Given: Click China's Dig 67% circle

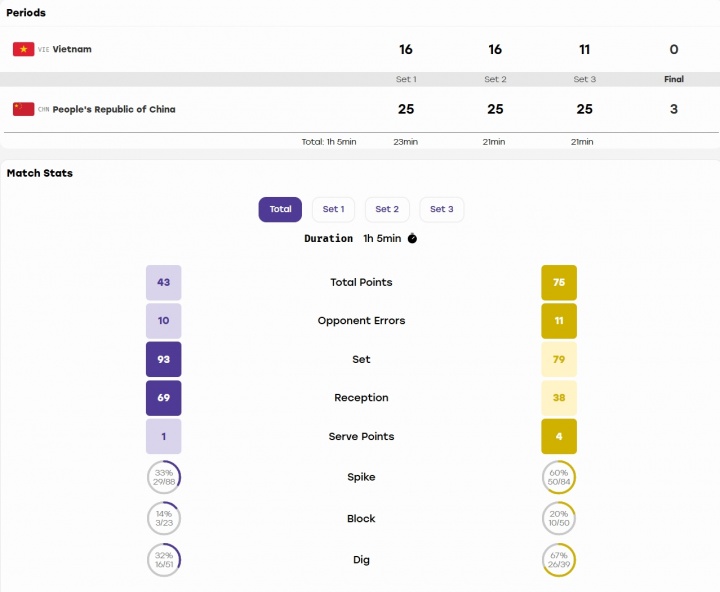Looking at the screenshot, I should click(x=559, y=560).
